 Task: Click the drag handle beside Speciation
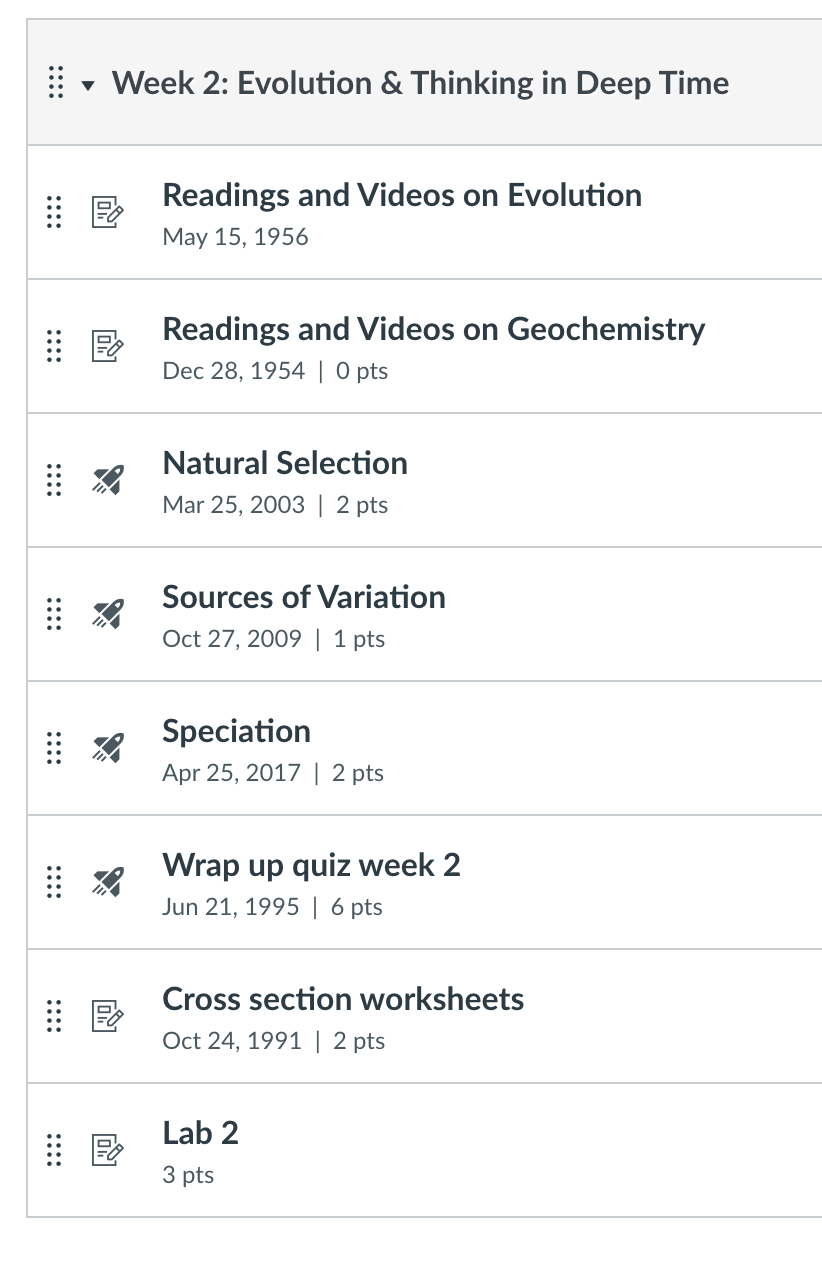click(x=55, y=748)
